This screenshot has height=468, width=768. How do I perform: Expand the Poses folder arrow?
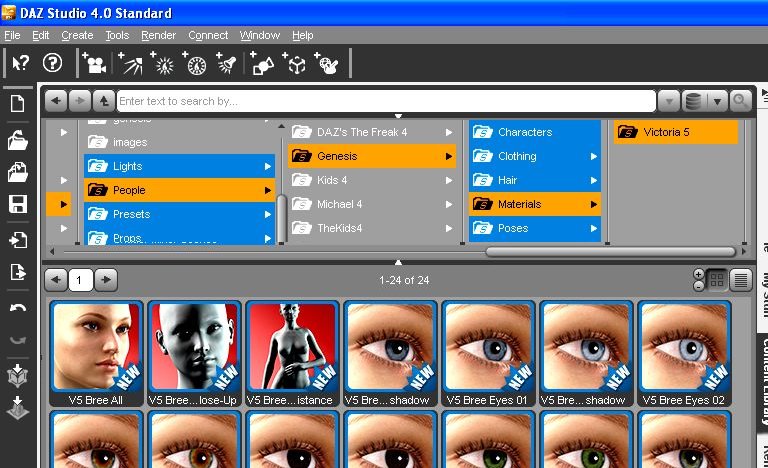click(x=594, y=228)
